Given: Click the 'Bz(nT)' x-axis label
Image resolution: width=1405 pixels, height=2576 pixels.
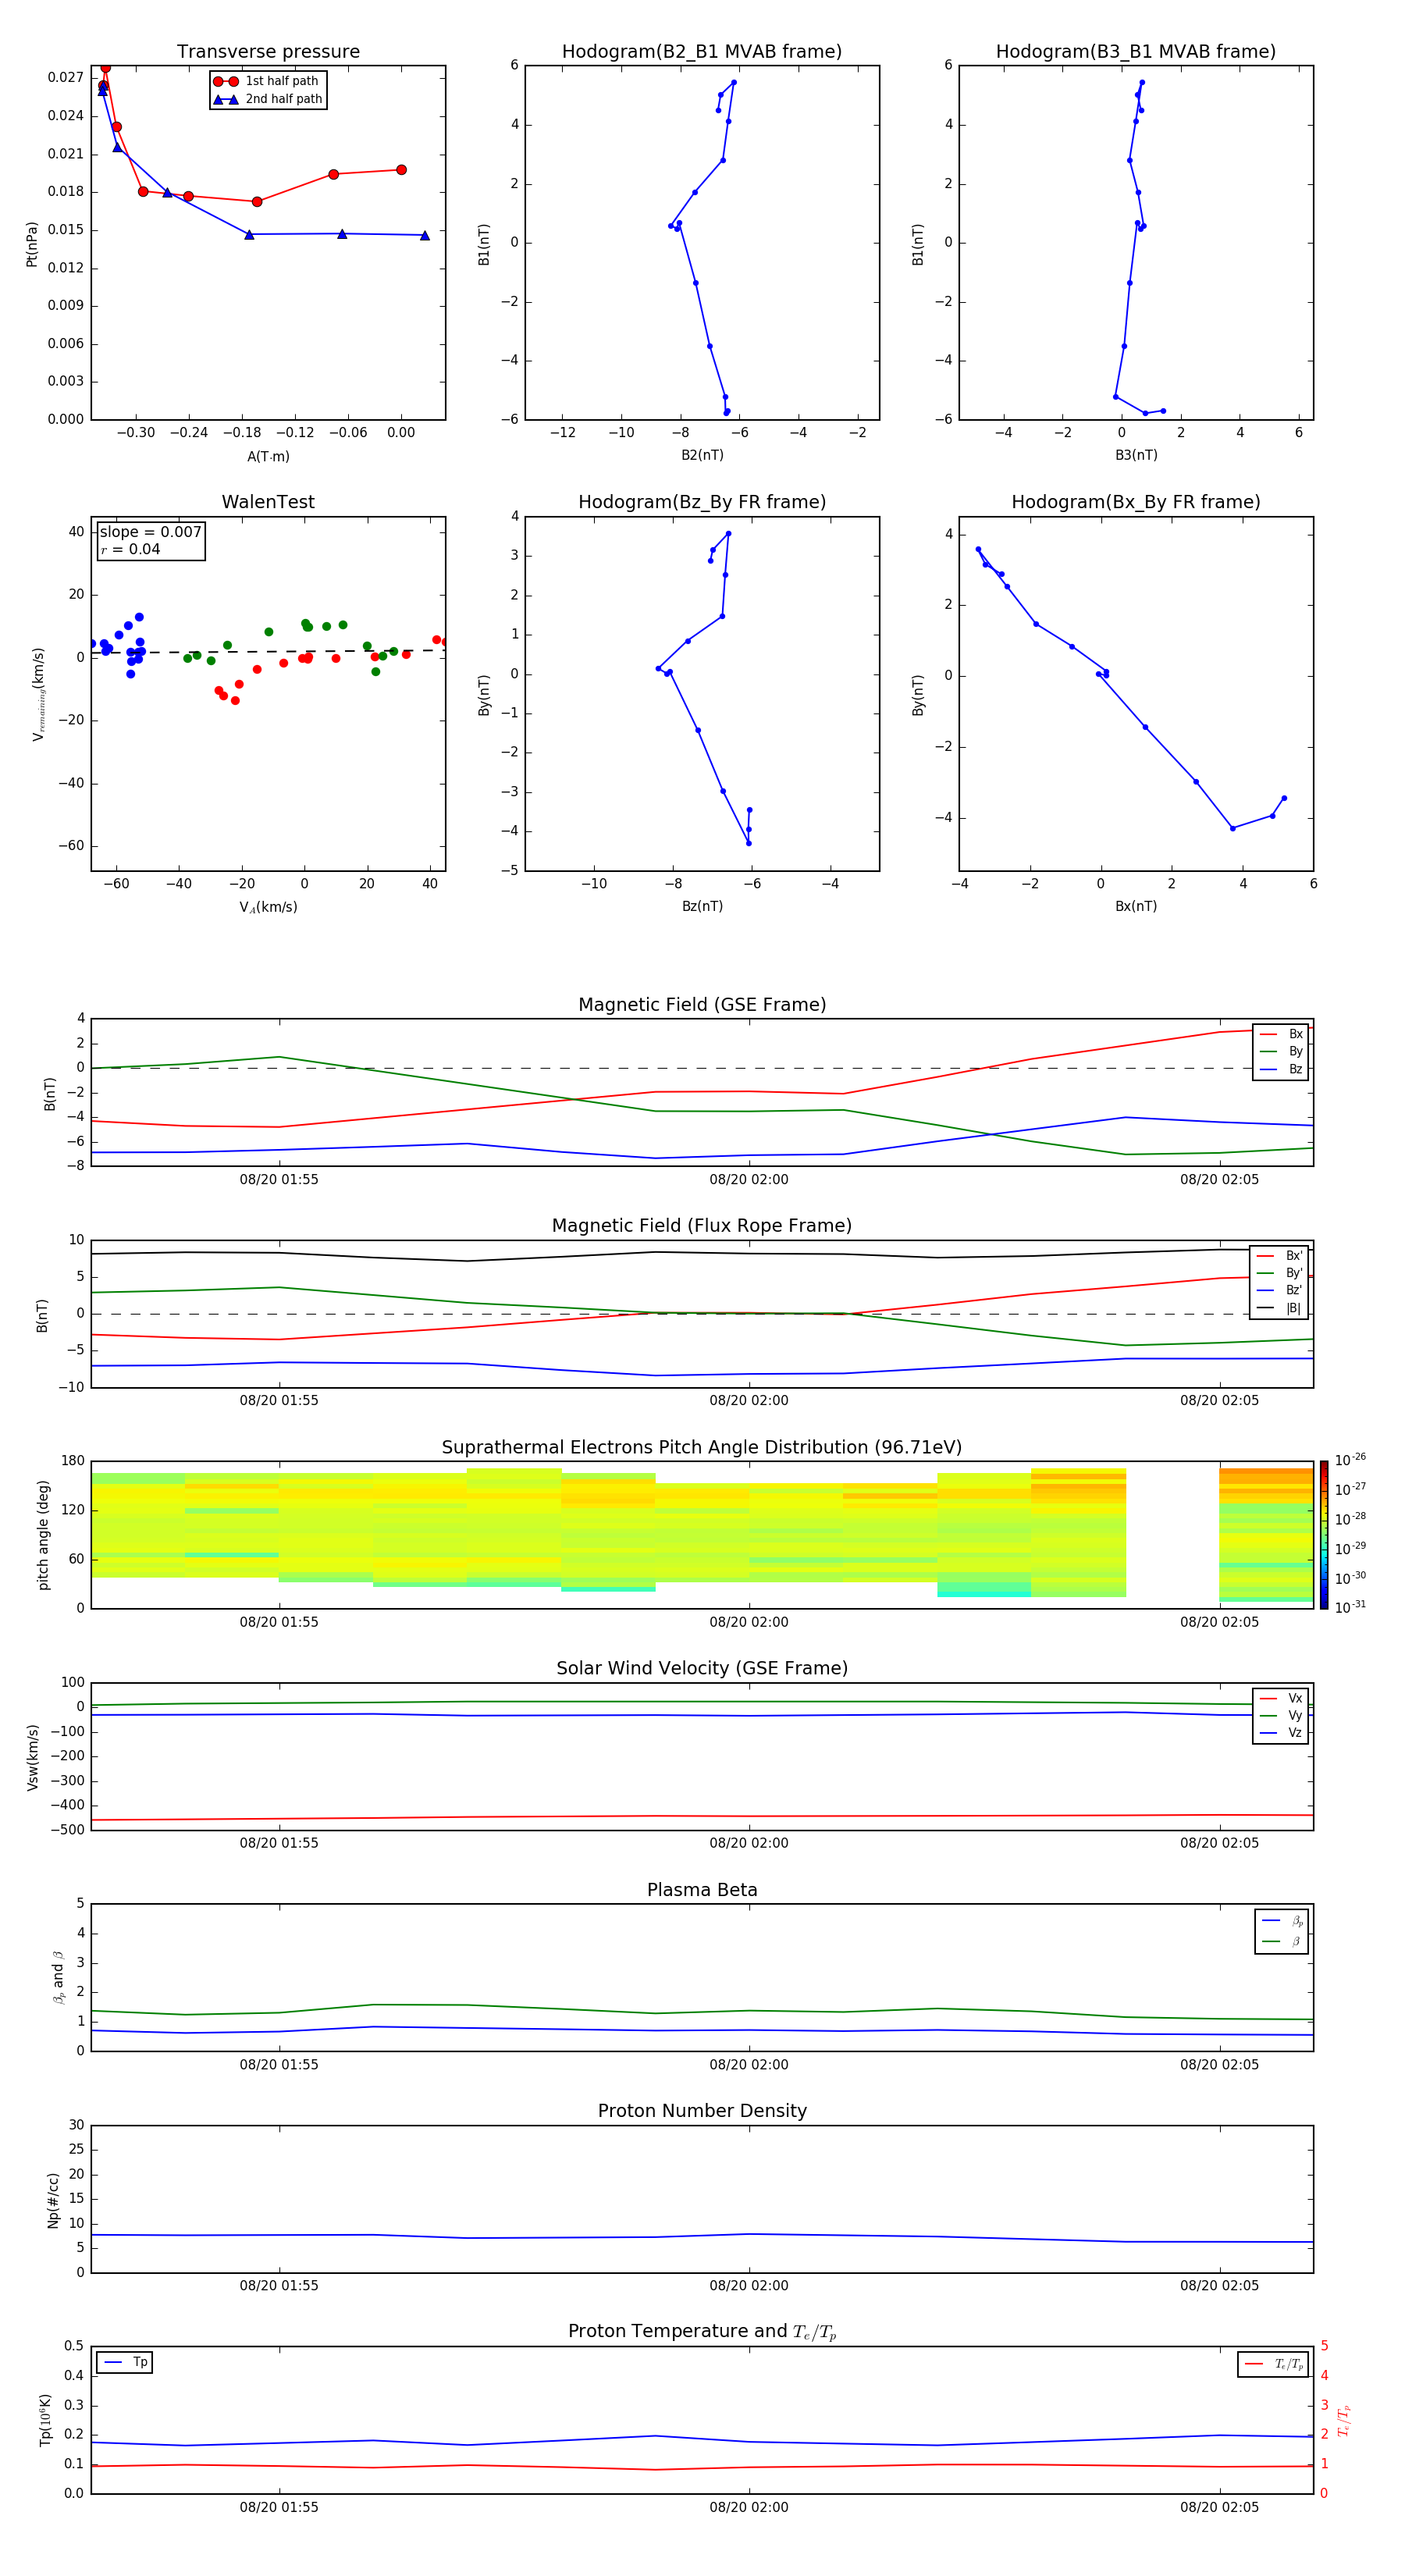Looking at the screenshot, I should pos(702,906).
